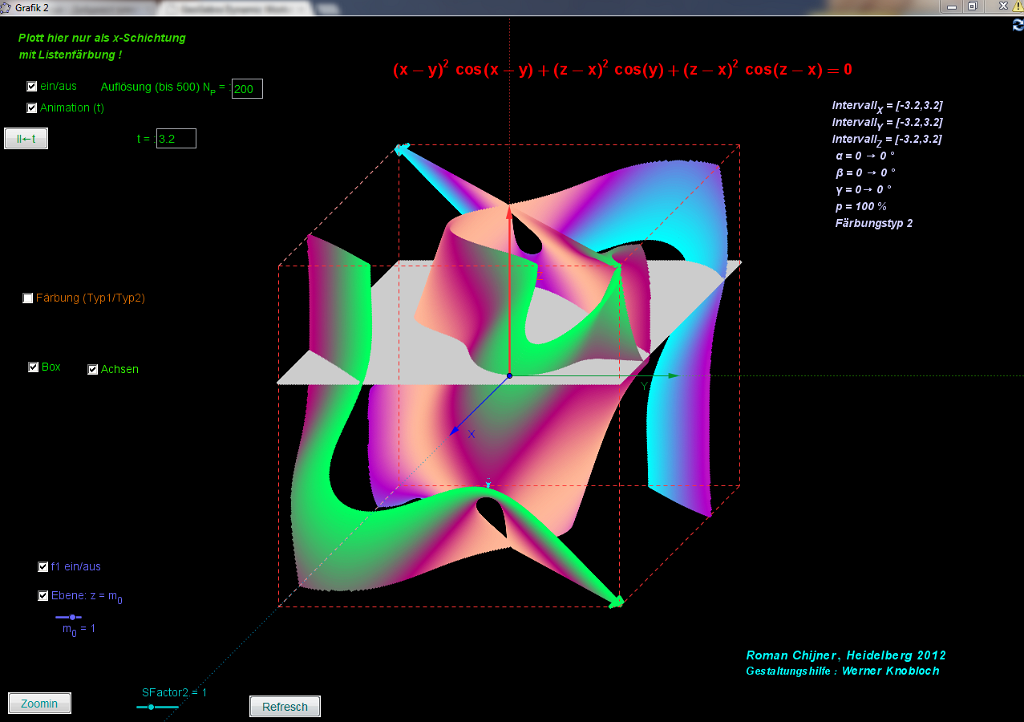Click the refresh views icon in top-right corner
This screenshot has width=1024, height=722.
point(1016,25)
